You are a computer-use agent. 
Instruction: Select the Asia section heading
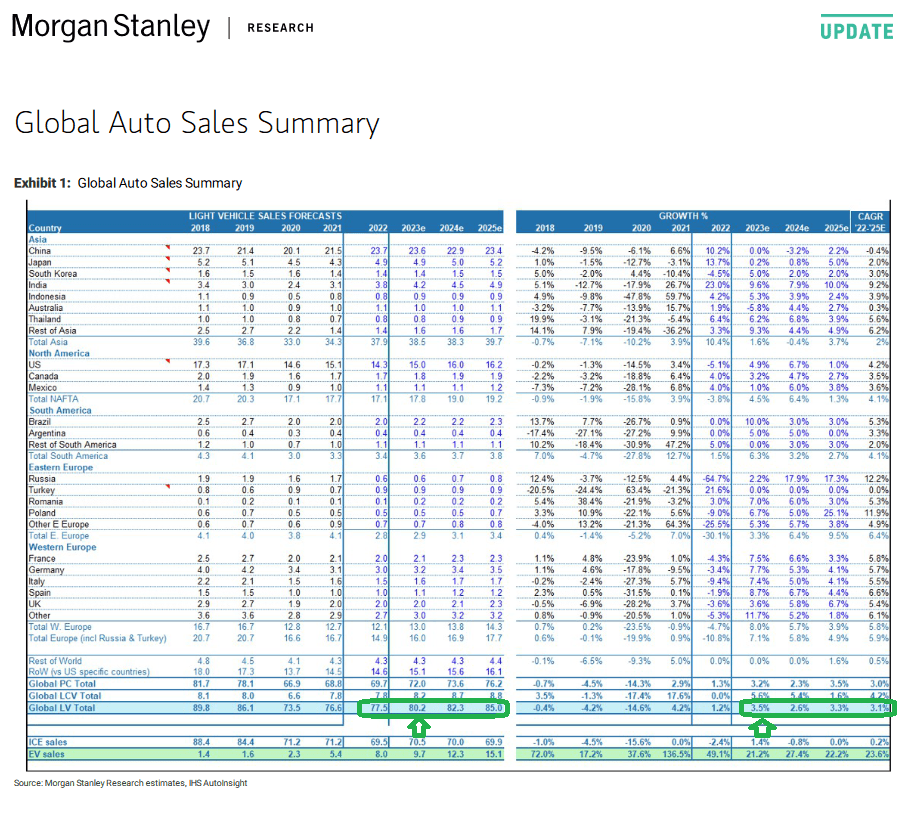[x=38, y=239]
